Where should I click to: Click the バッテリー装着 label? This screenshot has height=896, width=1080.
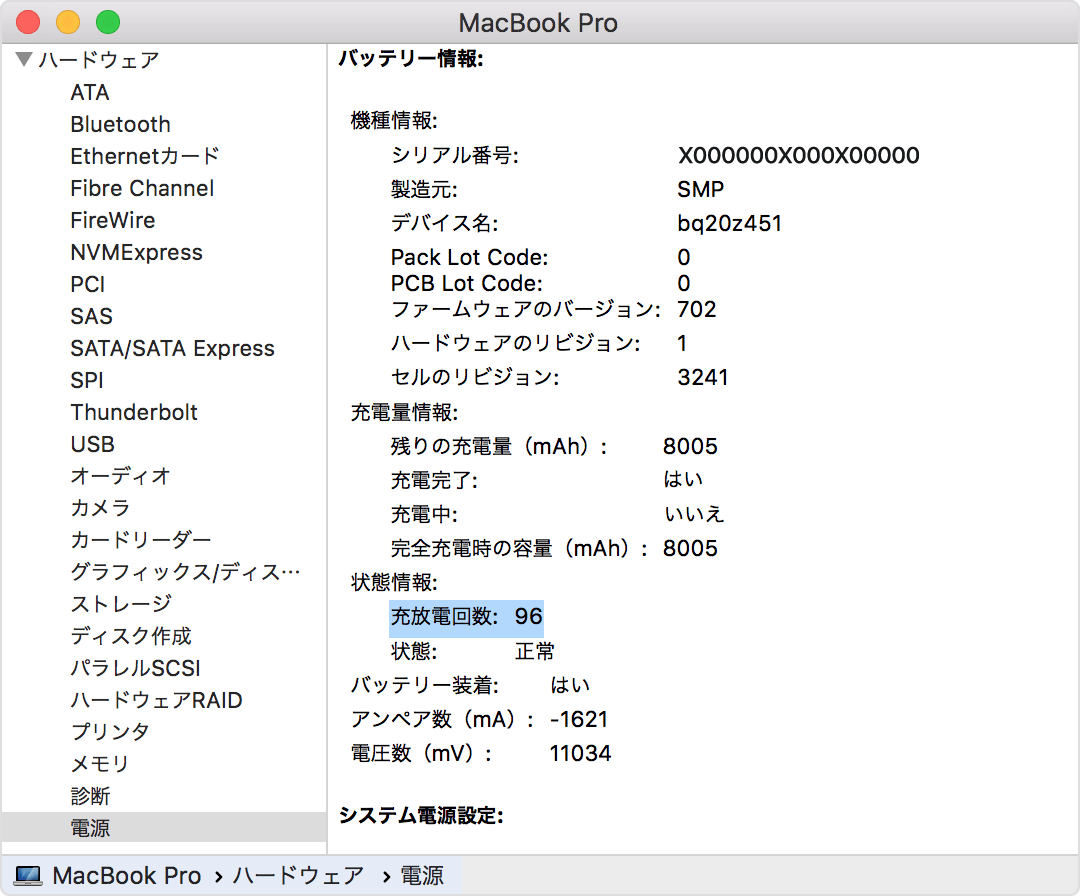[x=425, y=685]
